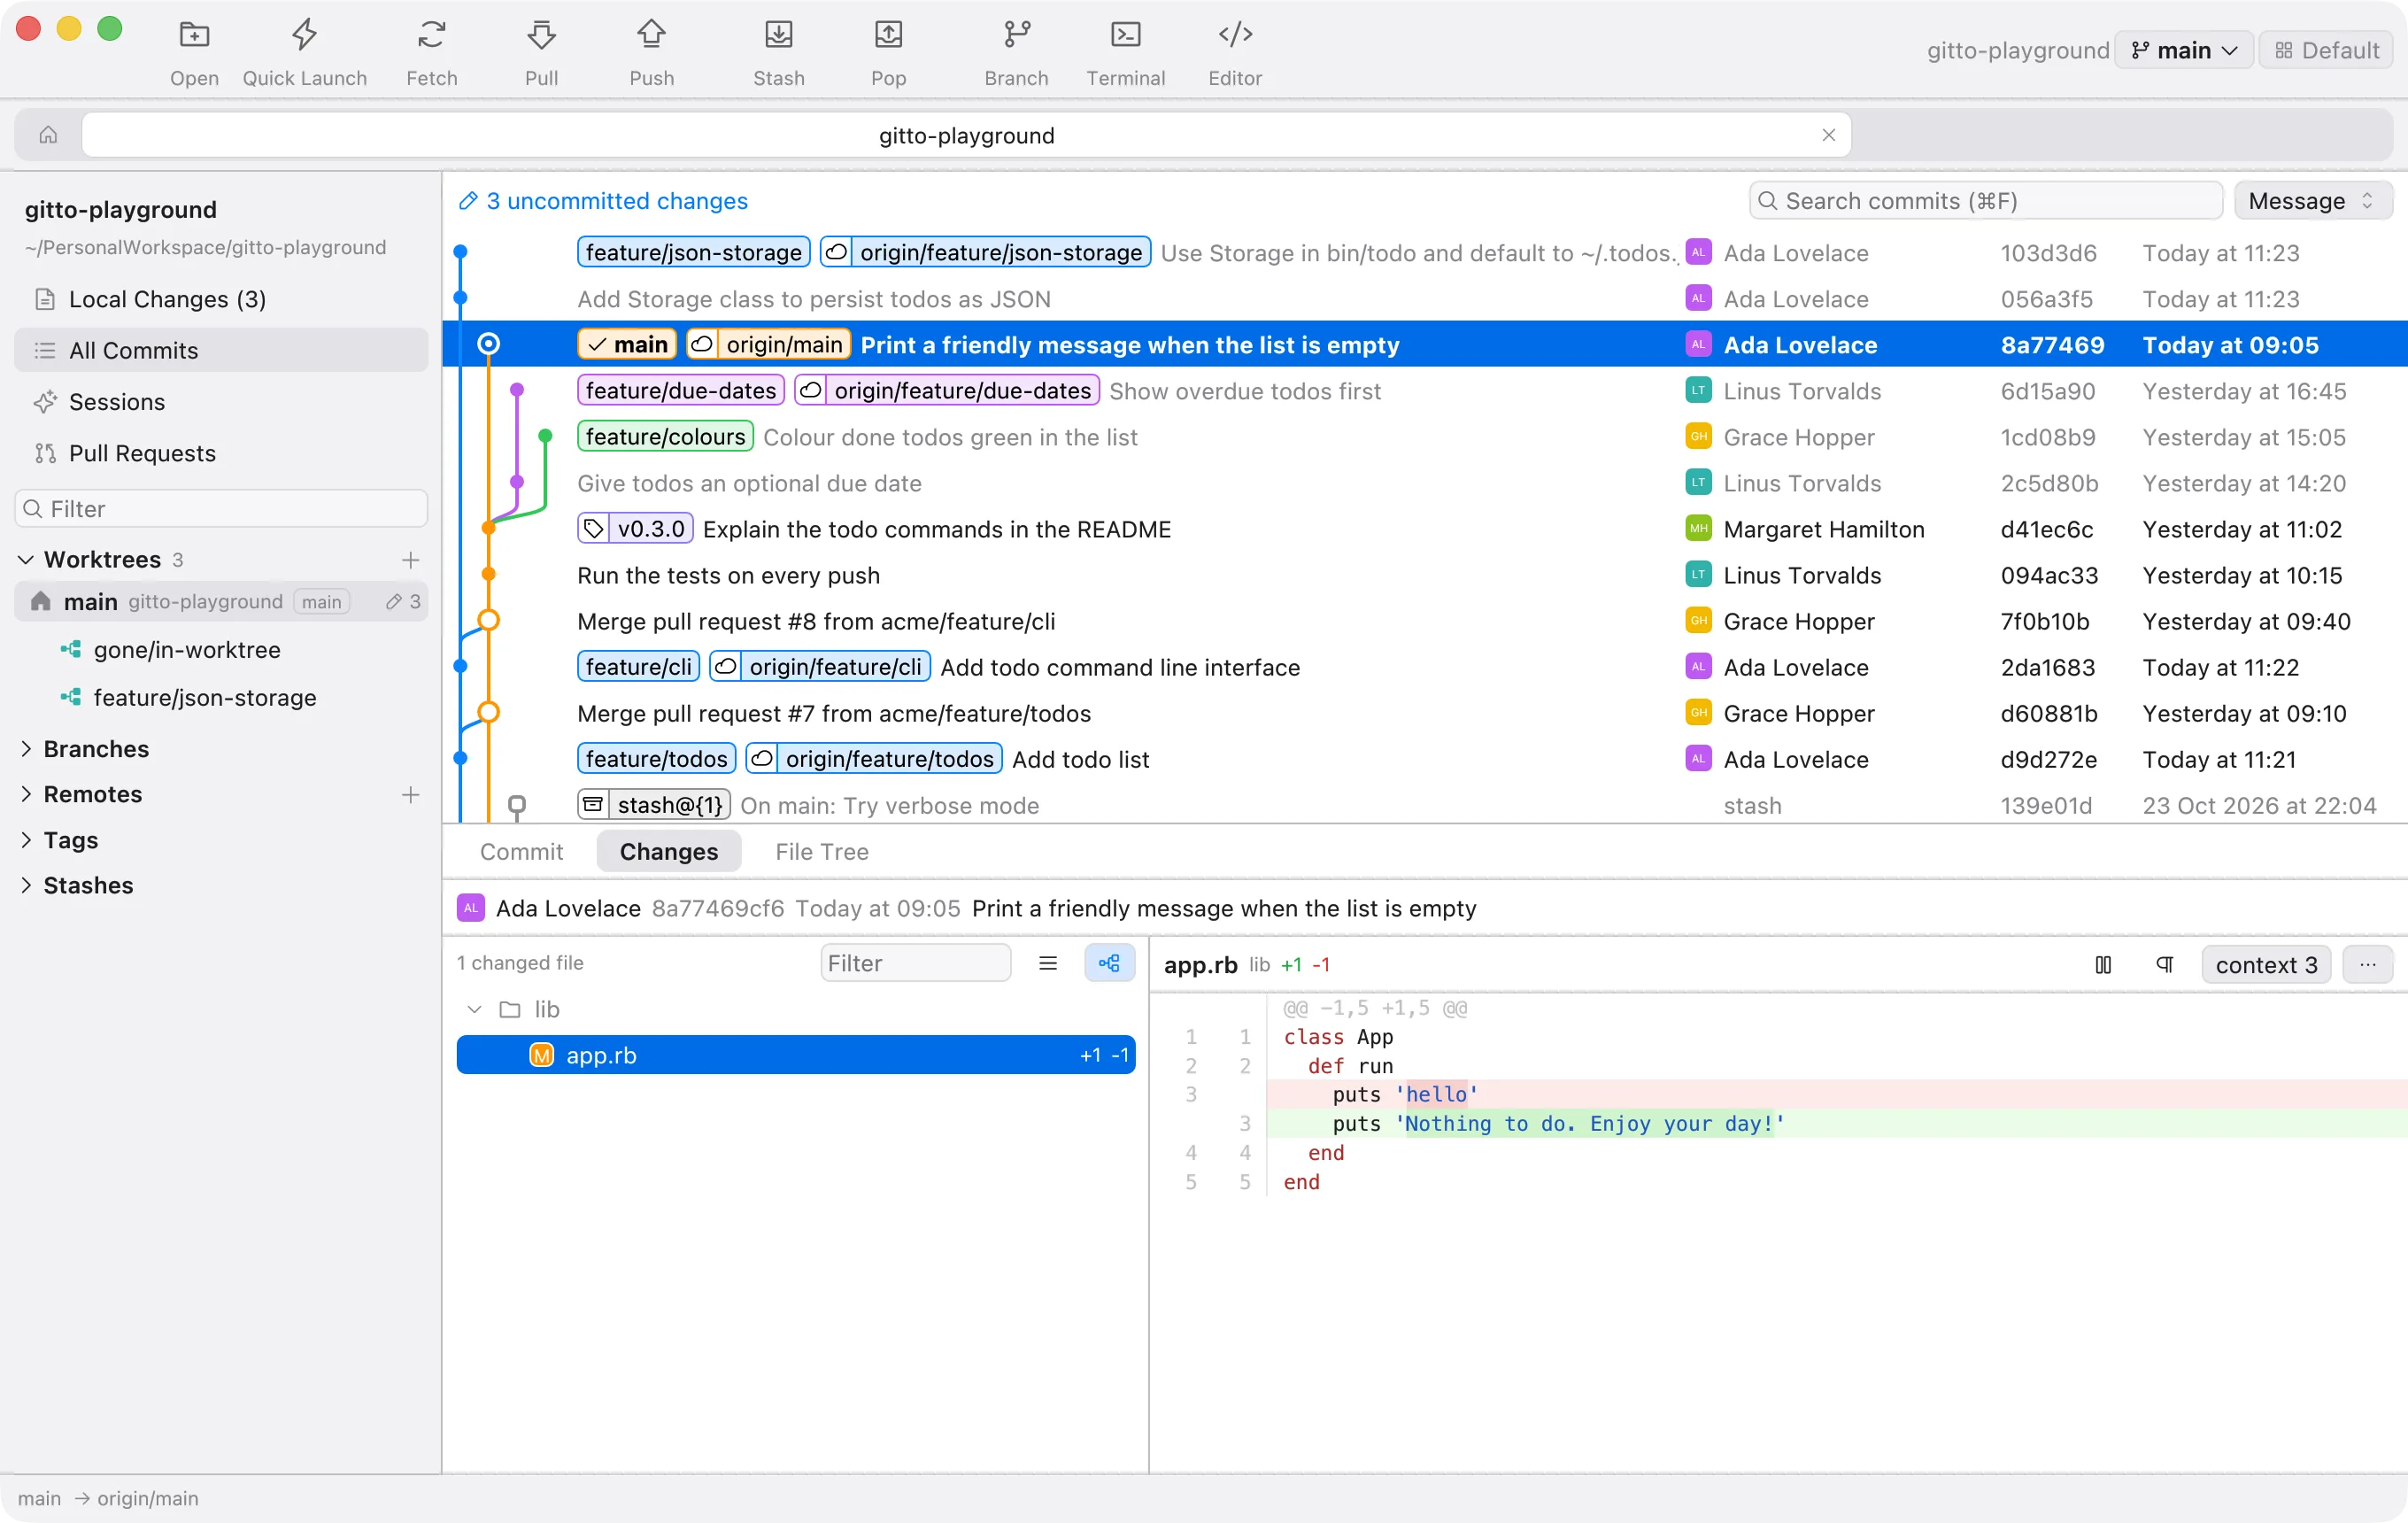Toggle side-by-side diff view

coord(2103,965)
